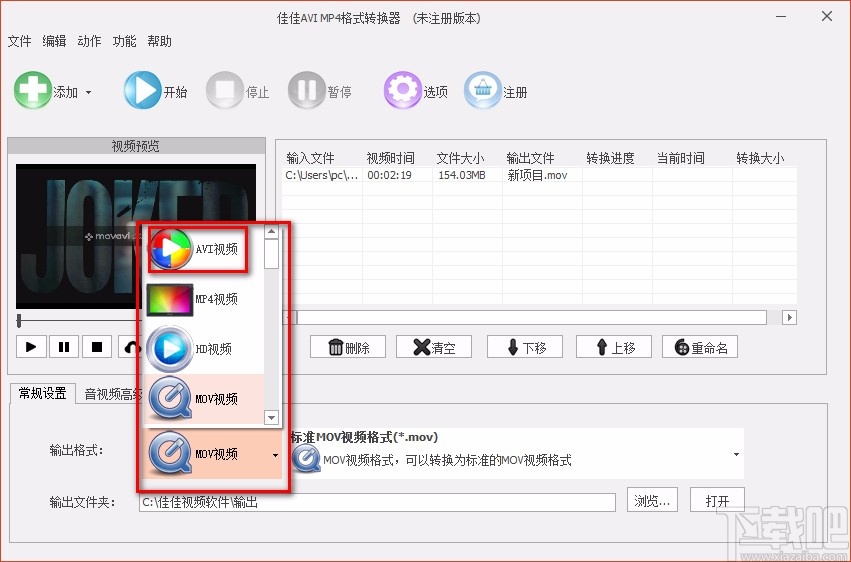The image size is (851, 562).
Task: Expand the standard MOV profile dropdown
Action: 736,455
